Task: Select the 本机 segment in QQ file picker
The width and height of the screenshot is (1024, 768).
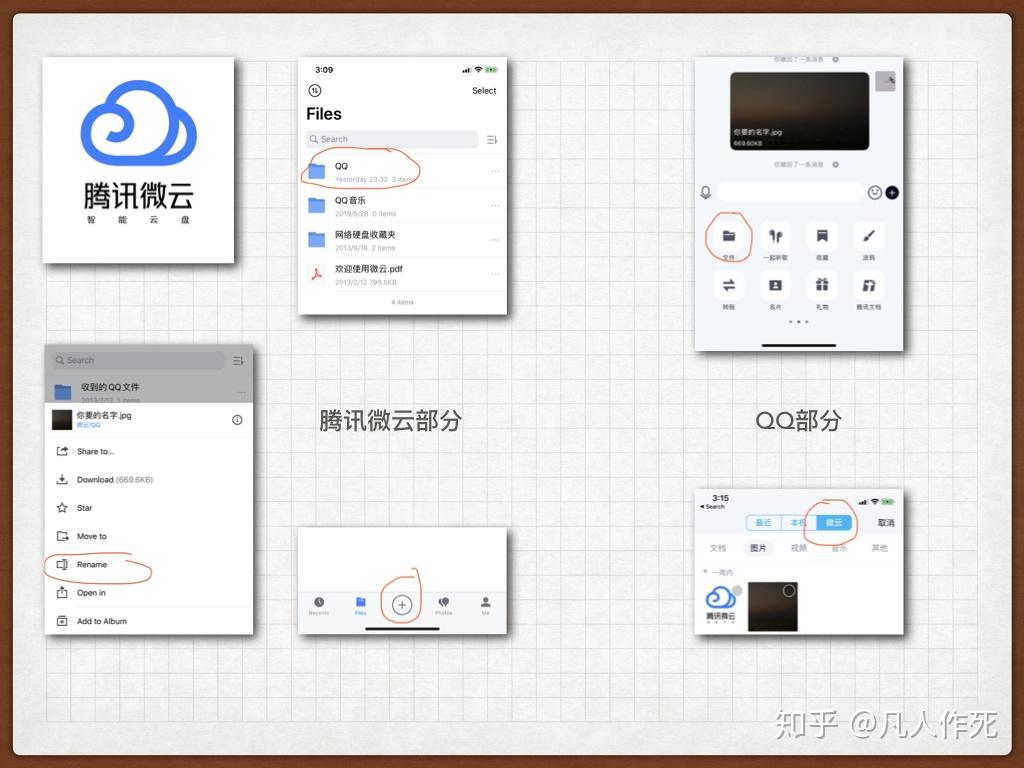Action: click(x=798, y=522)
